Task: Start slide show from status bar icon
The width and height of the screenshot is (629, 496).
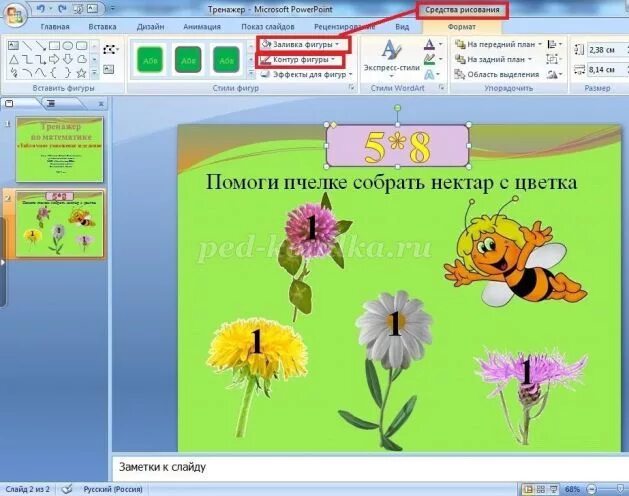Action: [x=553, y=489]
